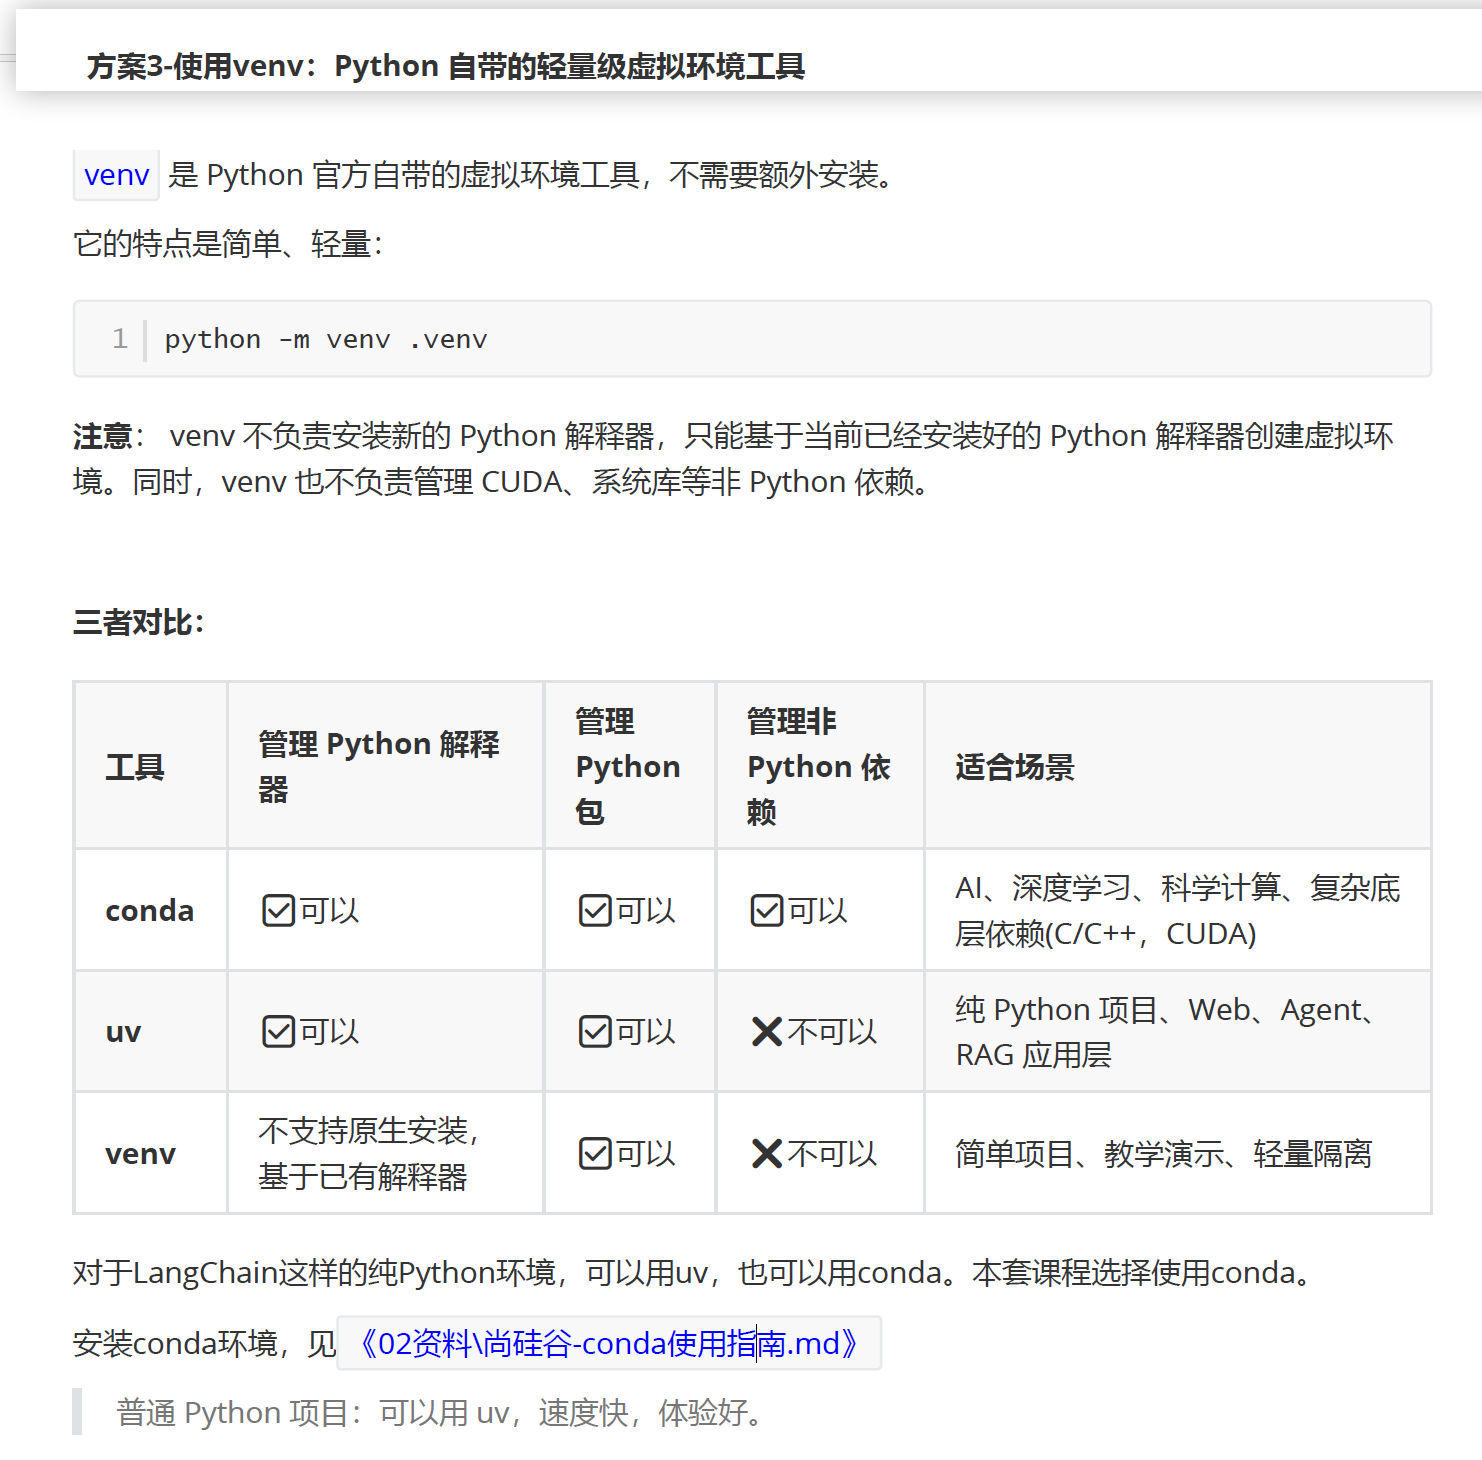Click the text 安装conda环境,见
The image size is (1482, 1460).
pyautogui.click(x=204, y=1343)
